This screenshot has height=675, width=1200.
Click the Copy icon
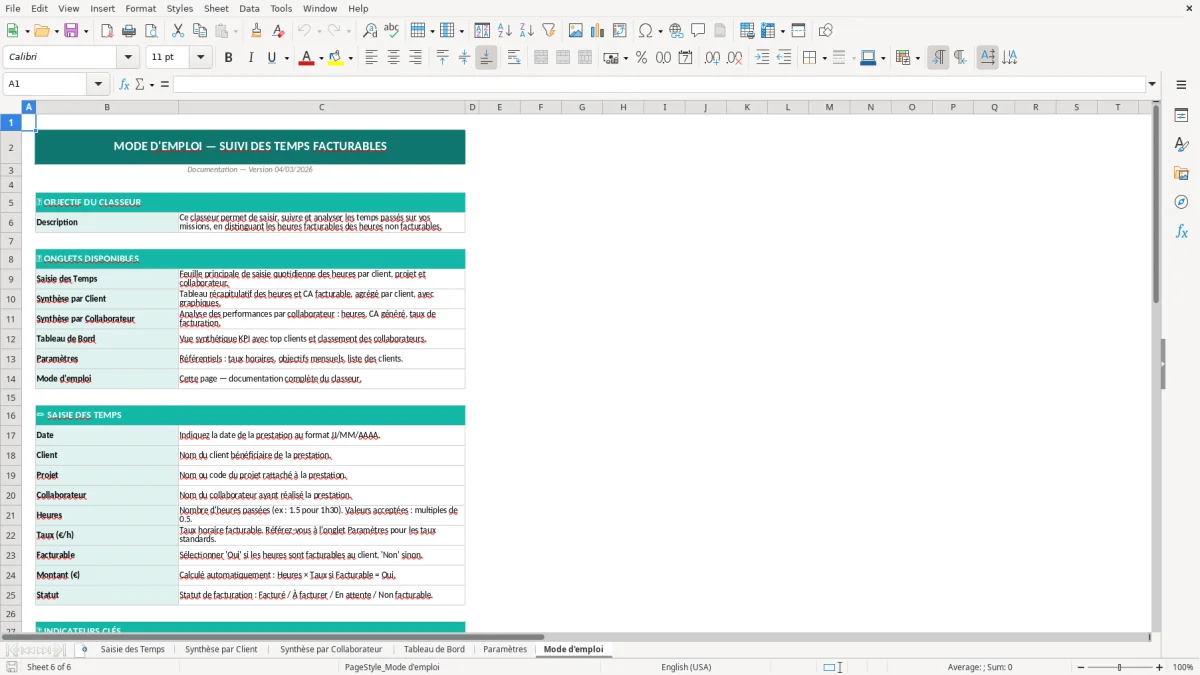(200, 31)
